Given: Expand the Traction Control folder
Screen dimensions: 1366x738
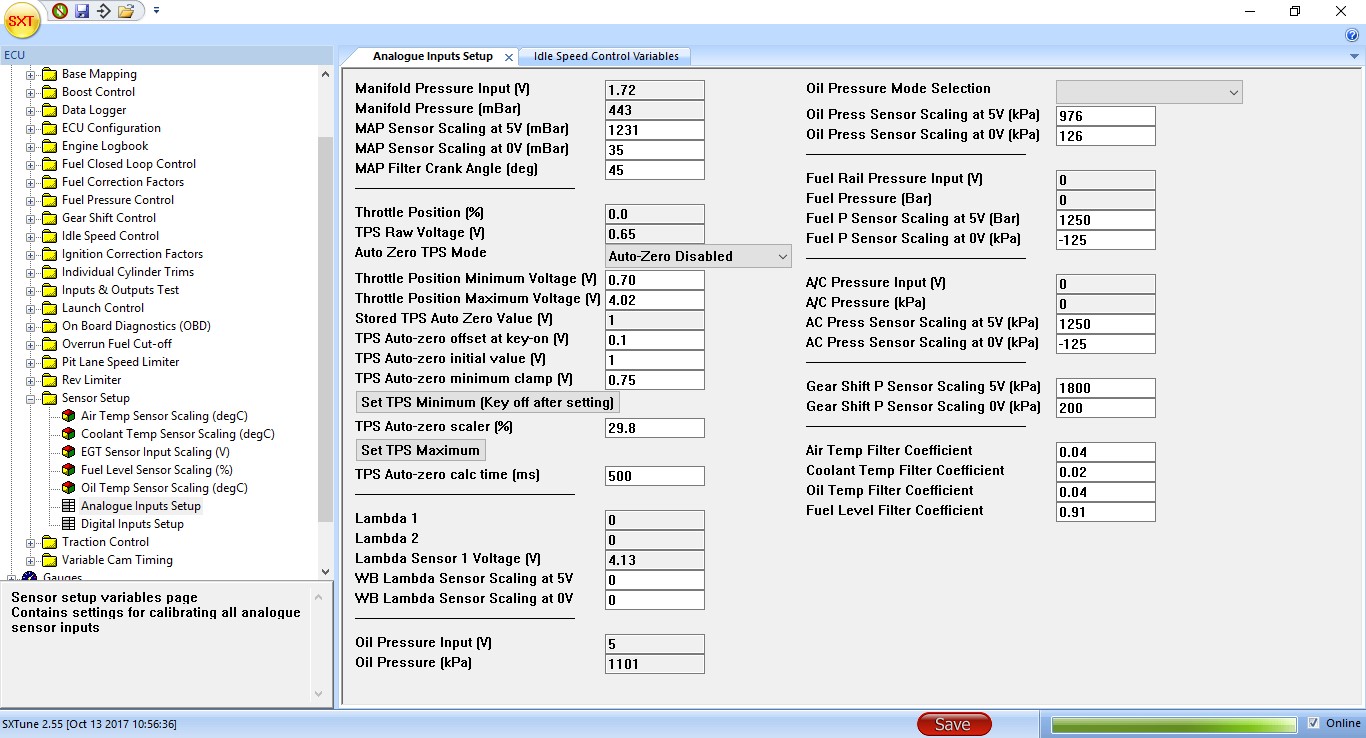Looking at the screenshot, I should 31,542.
